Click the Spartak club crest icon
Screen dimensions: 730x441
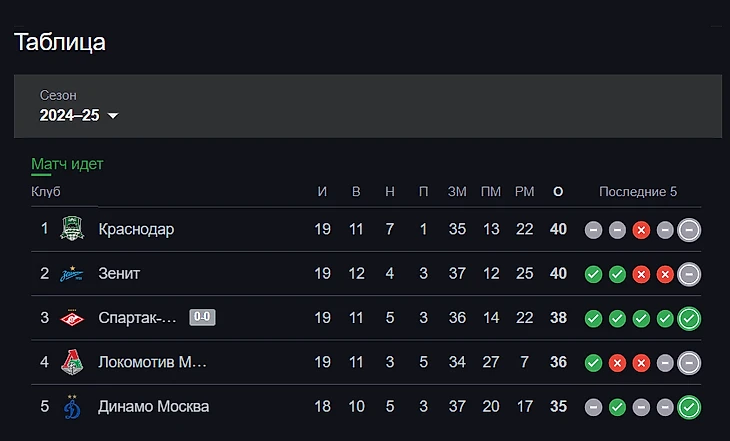[70, 318]
